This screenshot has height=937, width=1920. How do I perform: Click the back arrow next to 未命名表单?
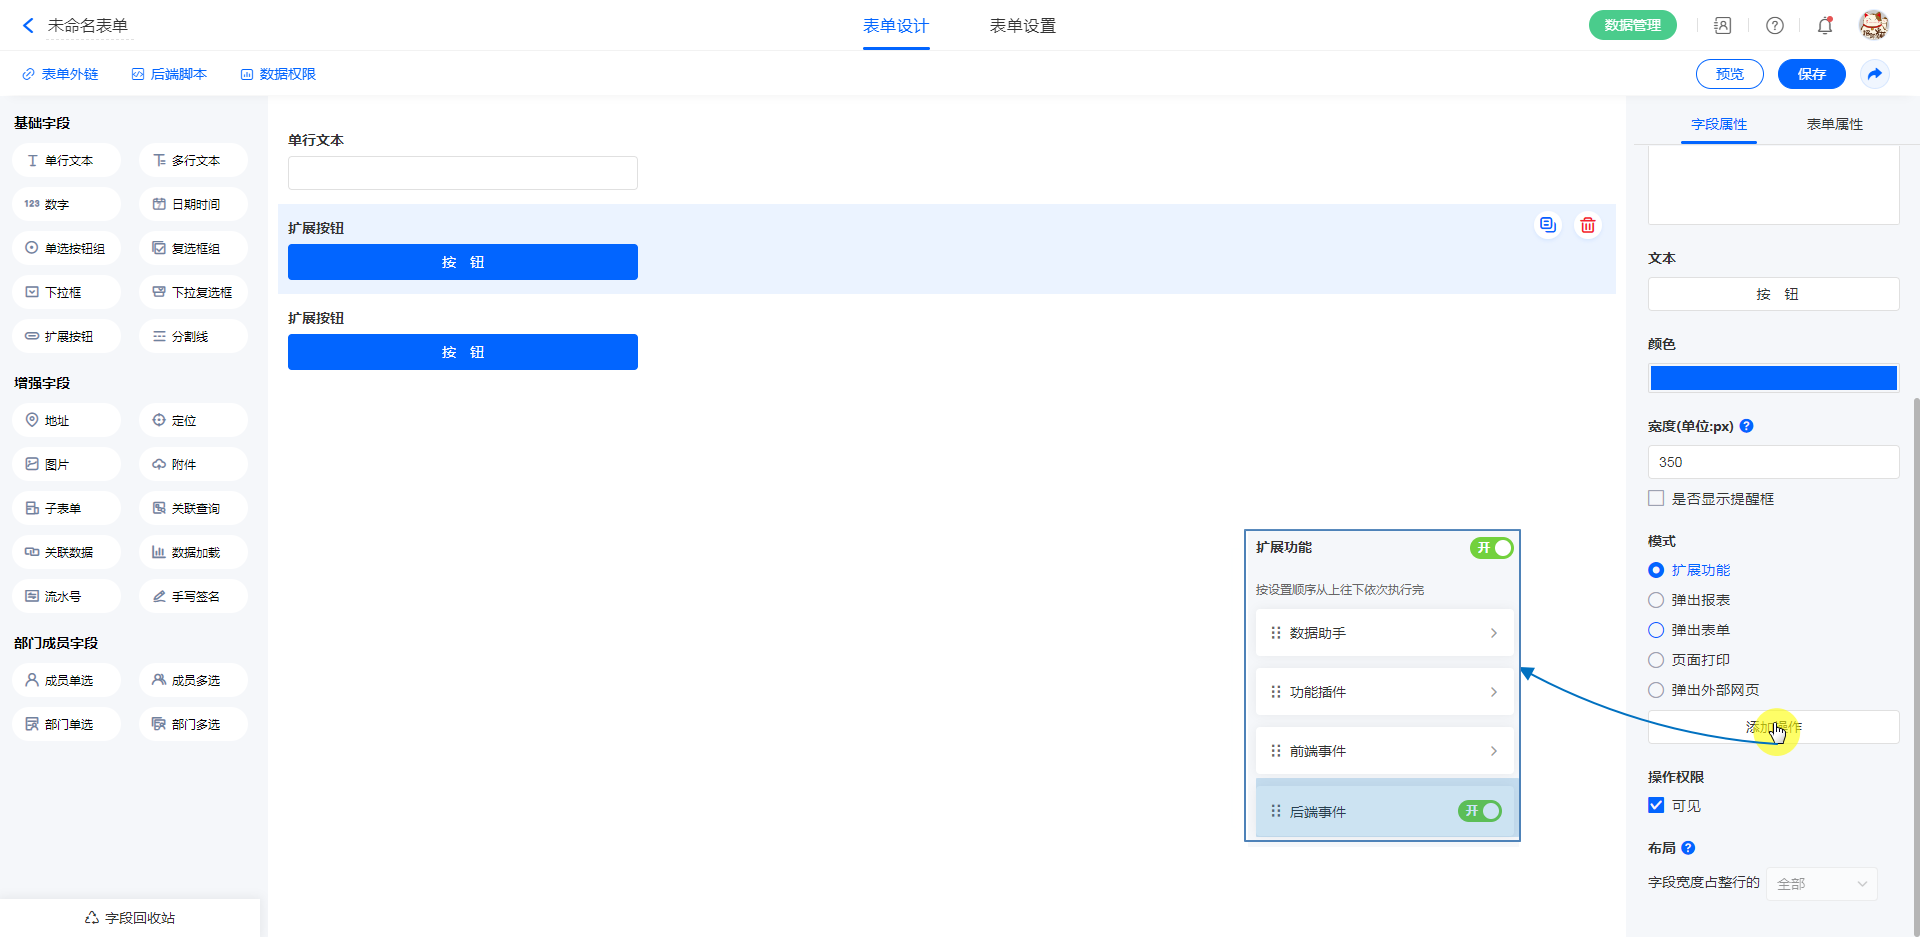[x=28, y=26]
